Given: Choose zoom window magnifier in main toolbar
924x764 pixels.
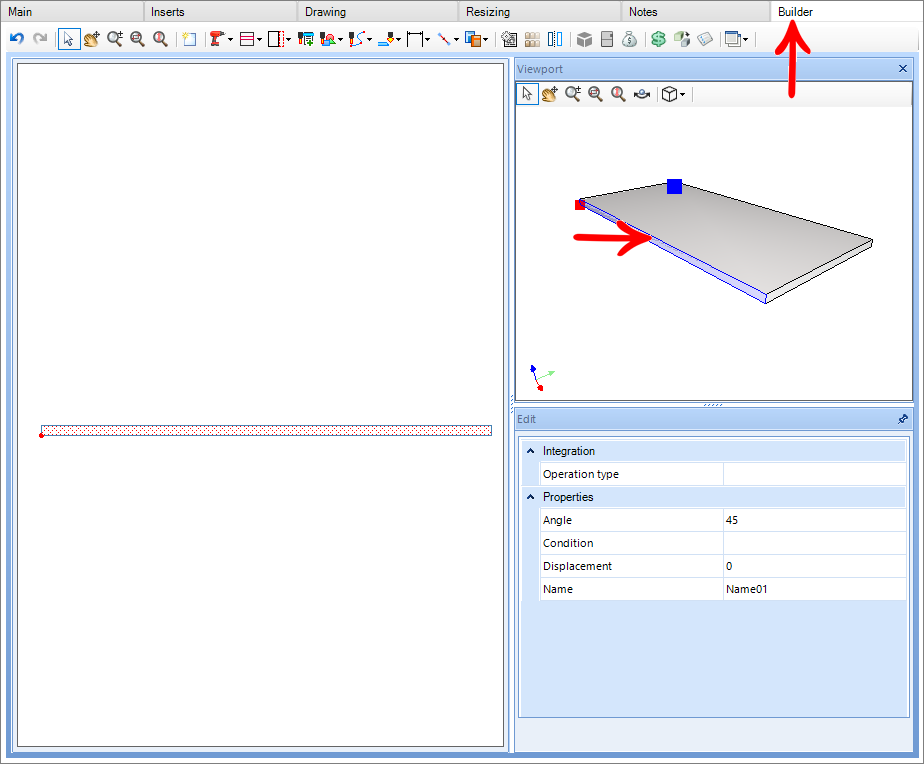Looking at the screenshot, I should click(137, 39).
